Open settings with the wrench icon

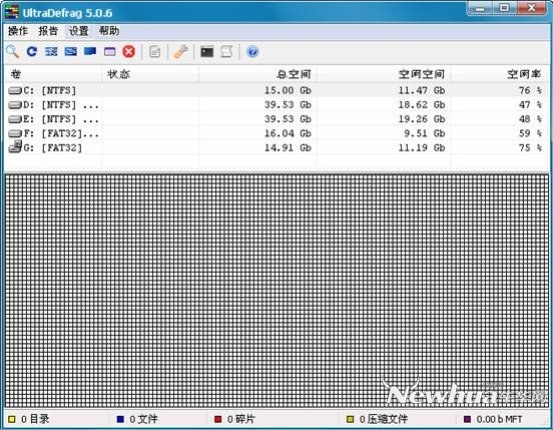[x=181, y=52]
